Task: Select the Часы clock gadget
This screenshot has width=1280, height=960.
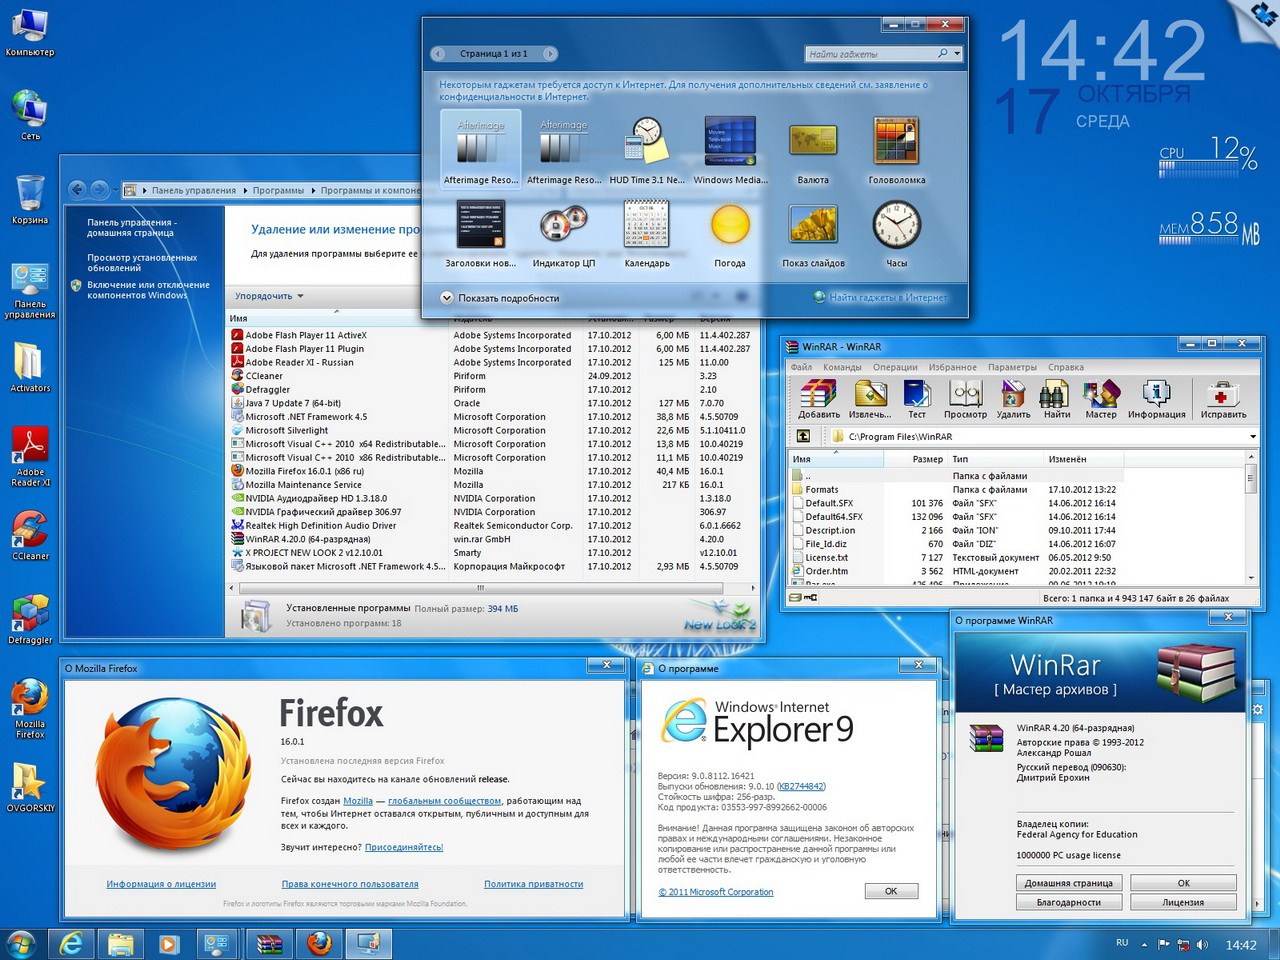Action: (x=896, y=234)
